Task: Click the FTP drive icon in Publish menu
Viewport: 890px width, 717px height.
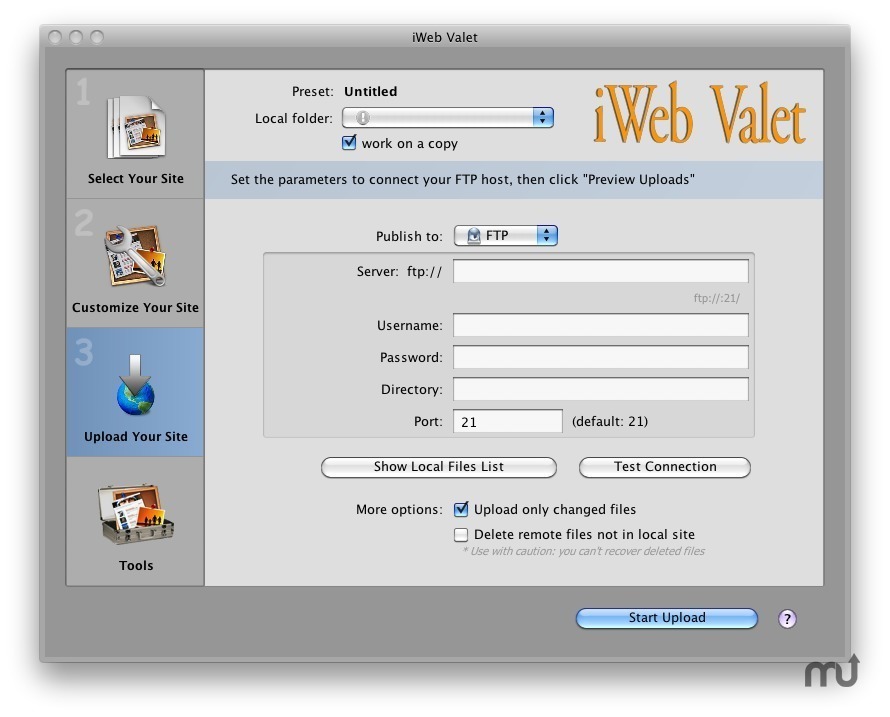Action: click(x=474, y=236)
